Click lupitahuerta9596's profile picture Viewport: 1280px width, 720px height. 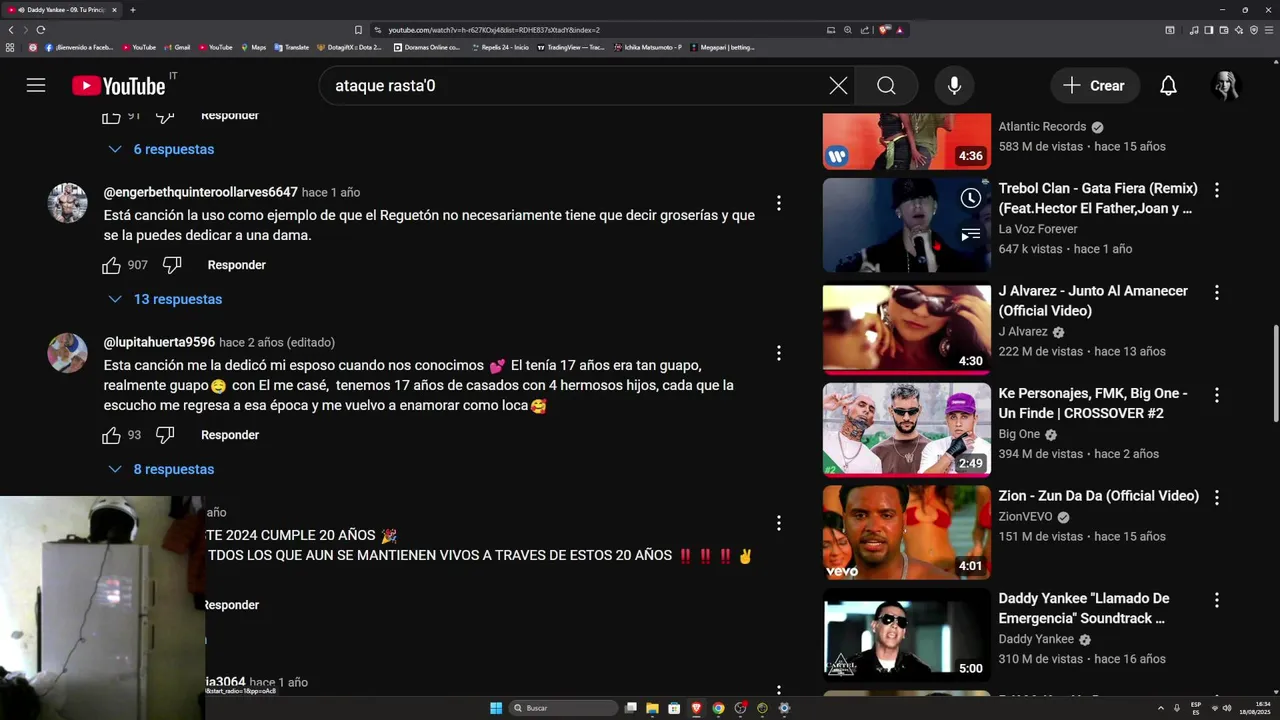coord(68,353)
